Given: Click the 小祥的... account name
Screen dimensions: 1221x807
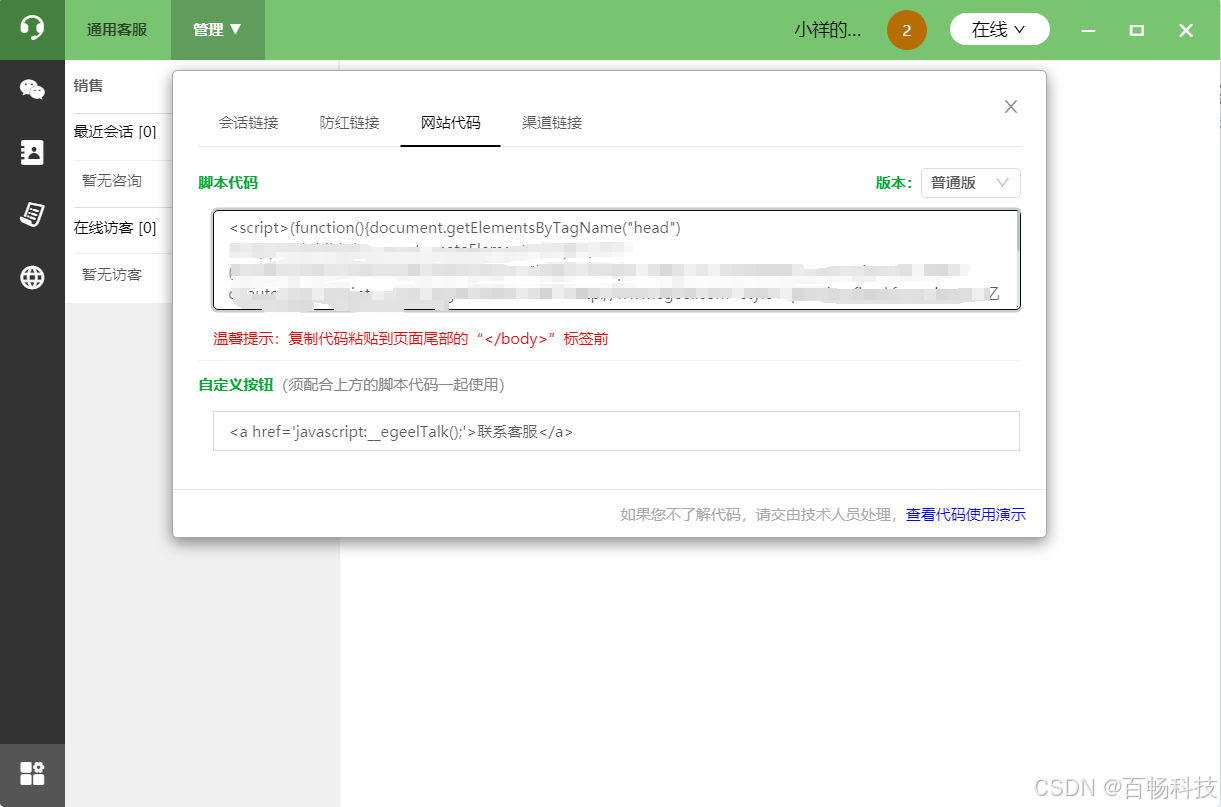Looking at the screenshot, I should [828, 30].
